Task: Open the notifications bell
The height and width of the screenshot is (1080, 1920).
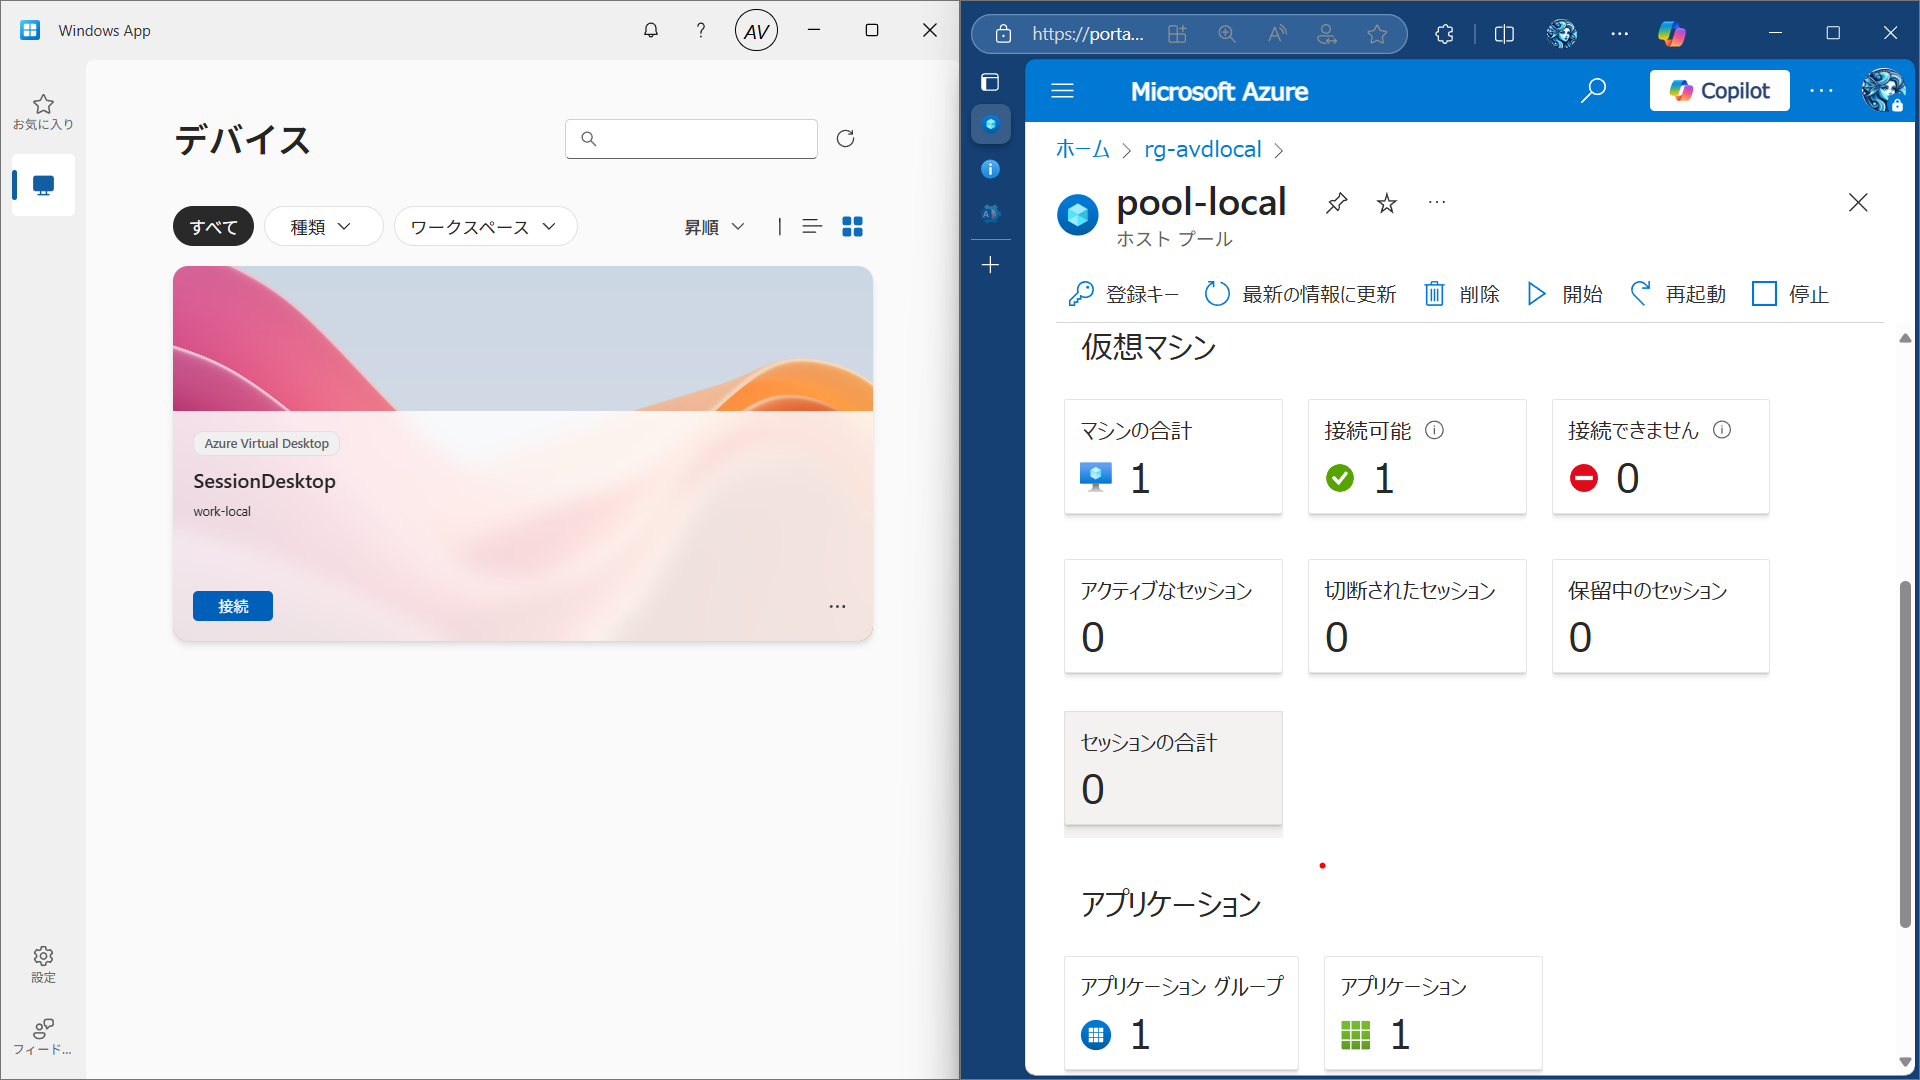Action: (651, 30)
